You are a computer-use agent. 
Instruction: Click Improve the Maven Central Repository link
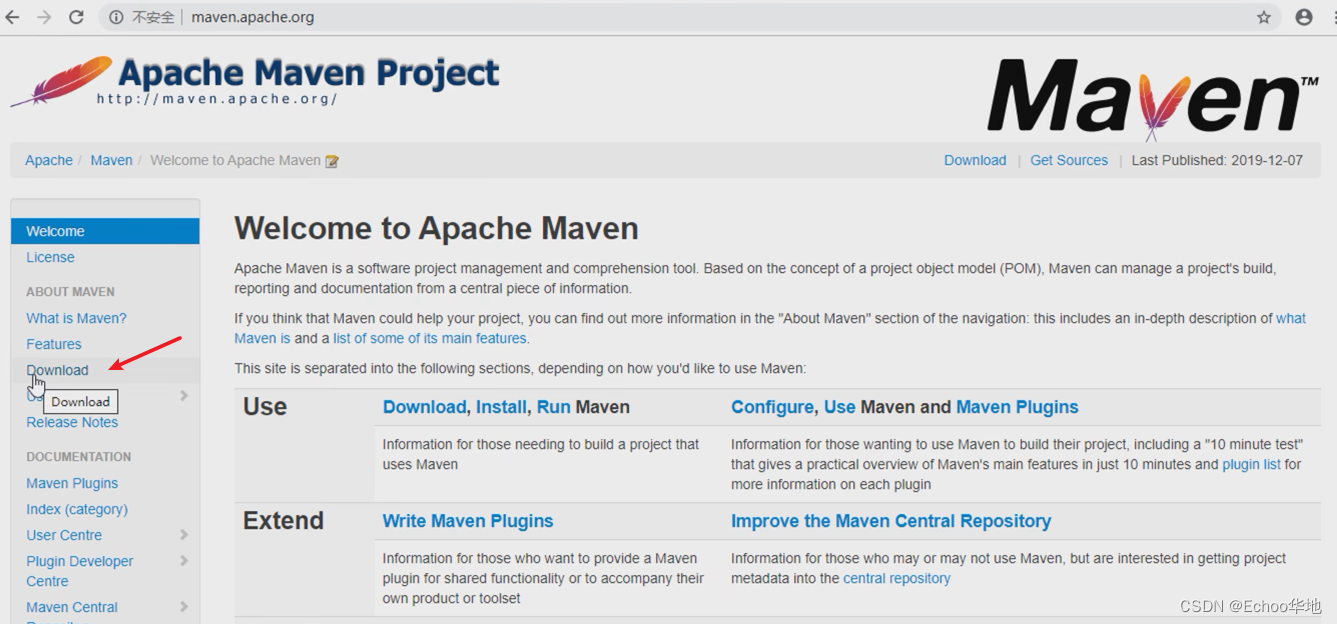(891, 521)
